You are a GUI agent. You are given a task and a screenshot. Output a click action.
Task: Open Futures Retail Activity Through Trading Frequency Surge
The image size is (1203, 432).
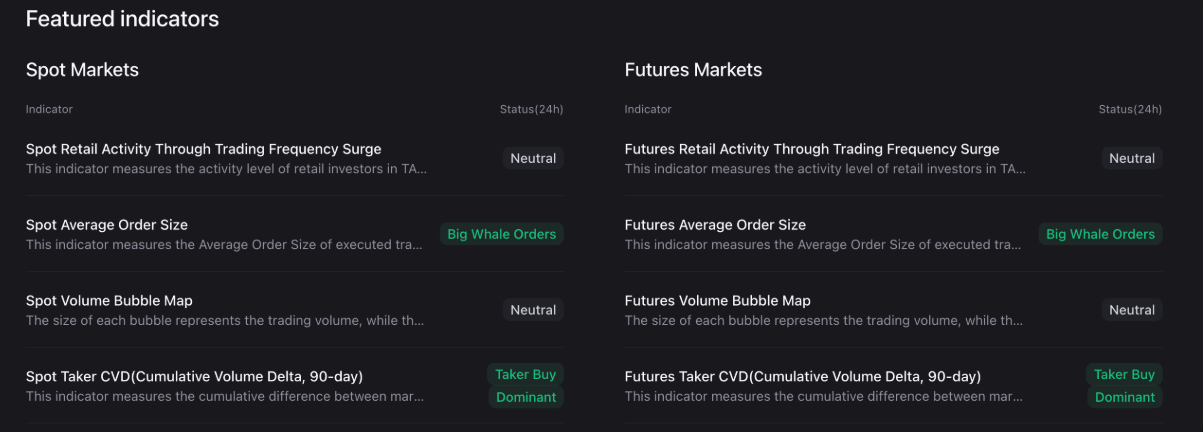[x=812, y=149]
